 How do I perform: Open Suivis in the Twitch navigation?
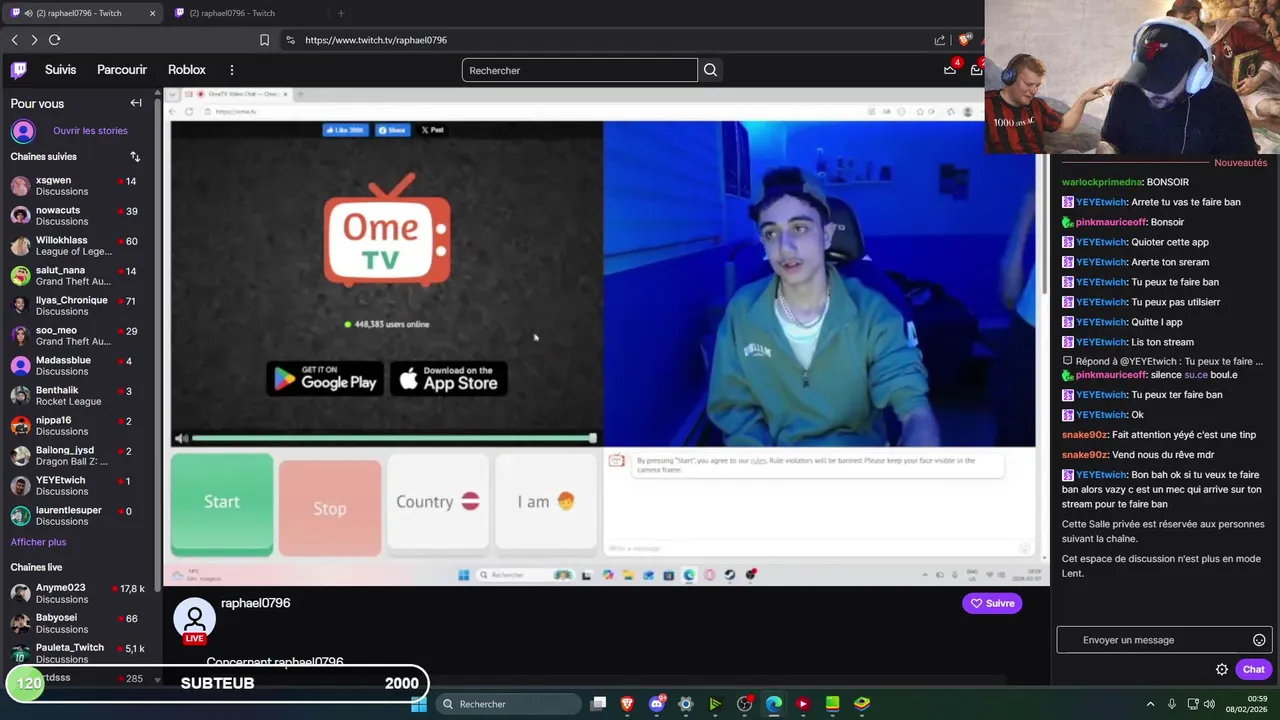click(x=60, y=70)
